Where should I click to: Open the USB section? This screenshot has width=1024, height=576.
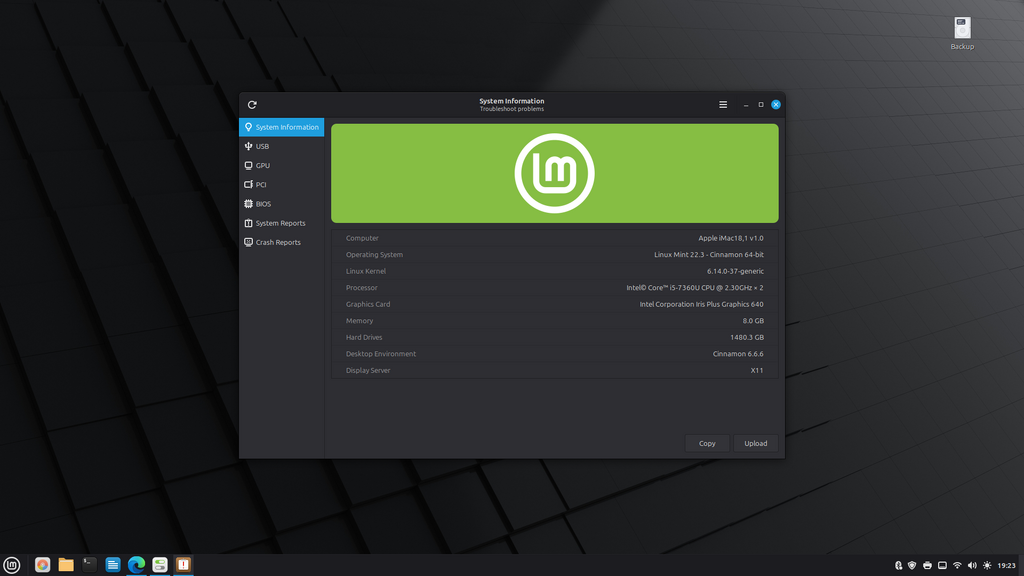281,146
